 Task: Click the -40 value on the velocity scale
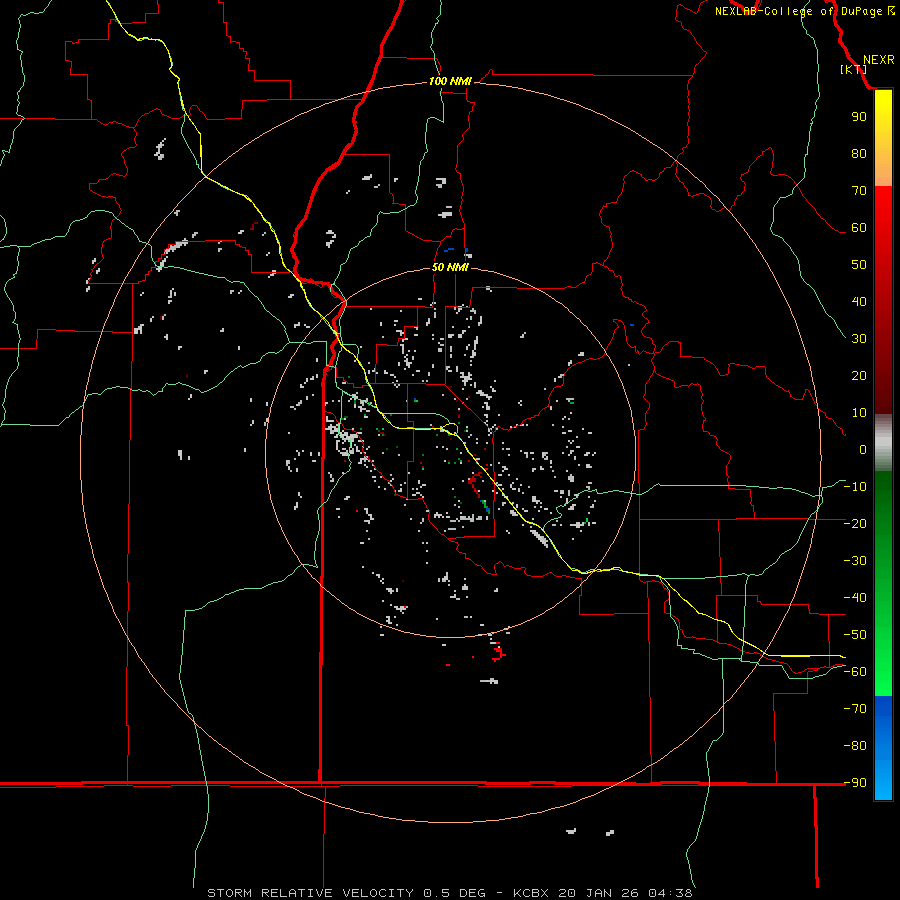(855, 598)
